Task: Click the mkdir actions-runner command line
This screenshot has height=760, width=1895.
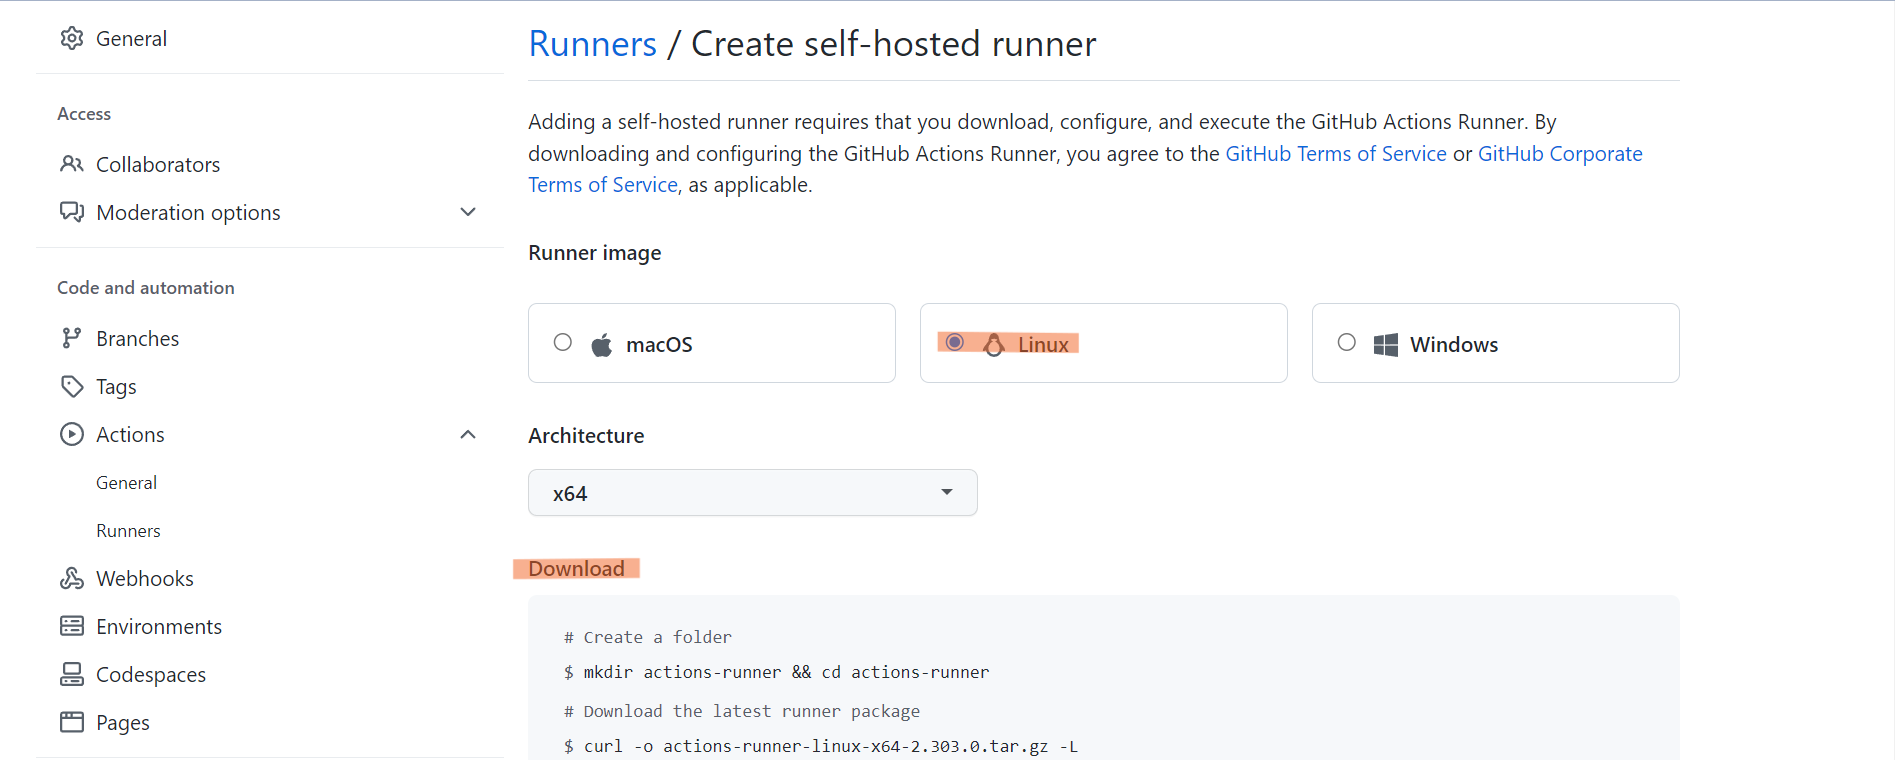Action: 777,672
